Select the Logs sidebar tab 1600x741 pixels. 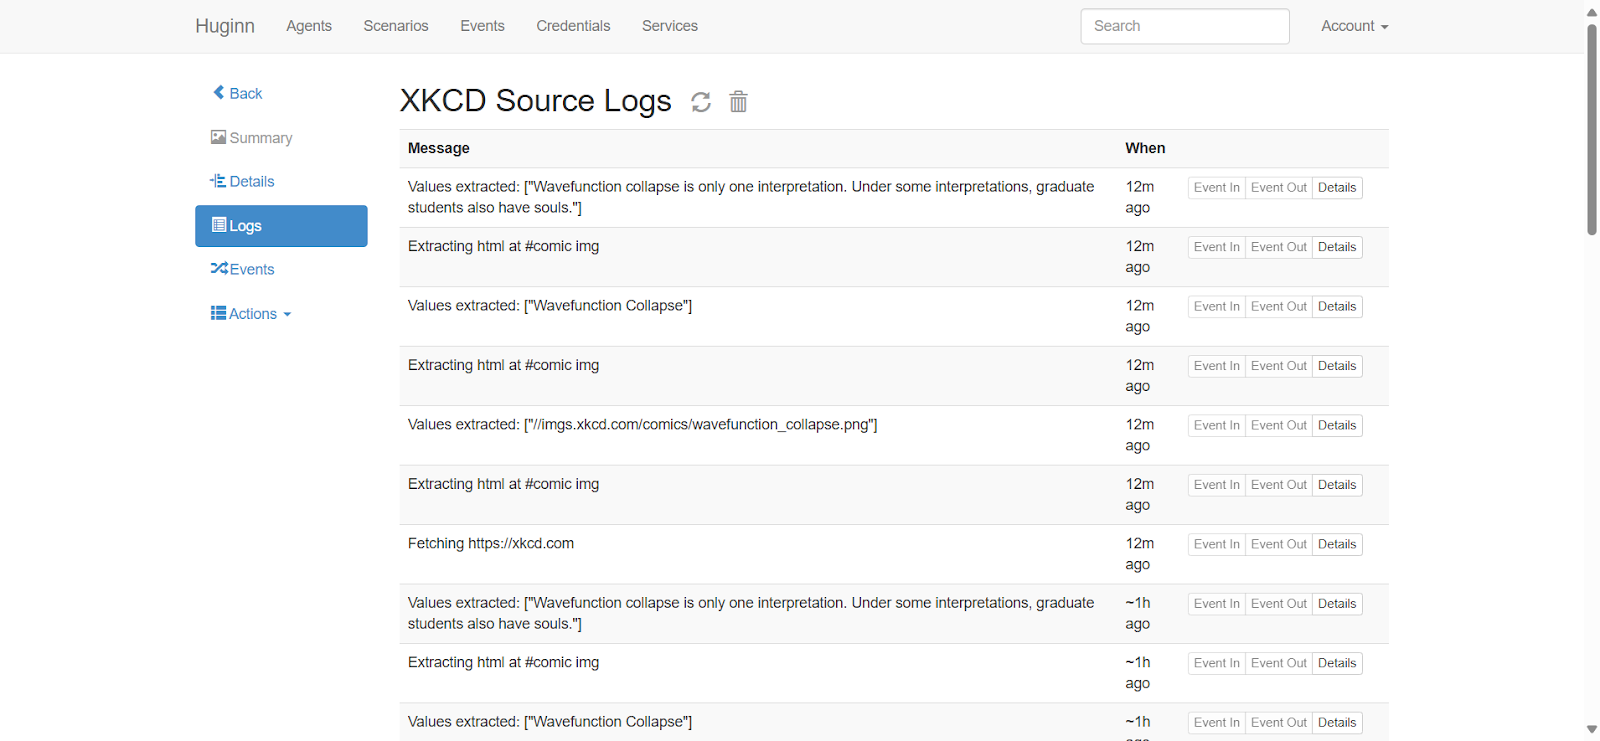pos(281,226)
